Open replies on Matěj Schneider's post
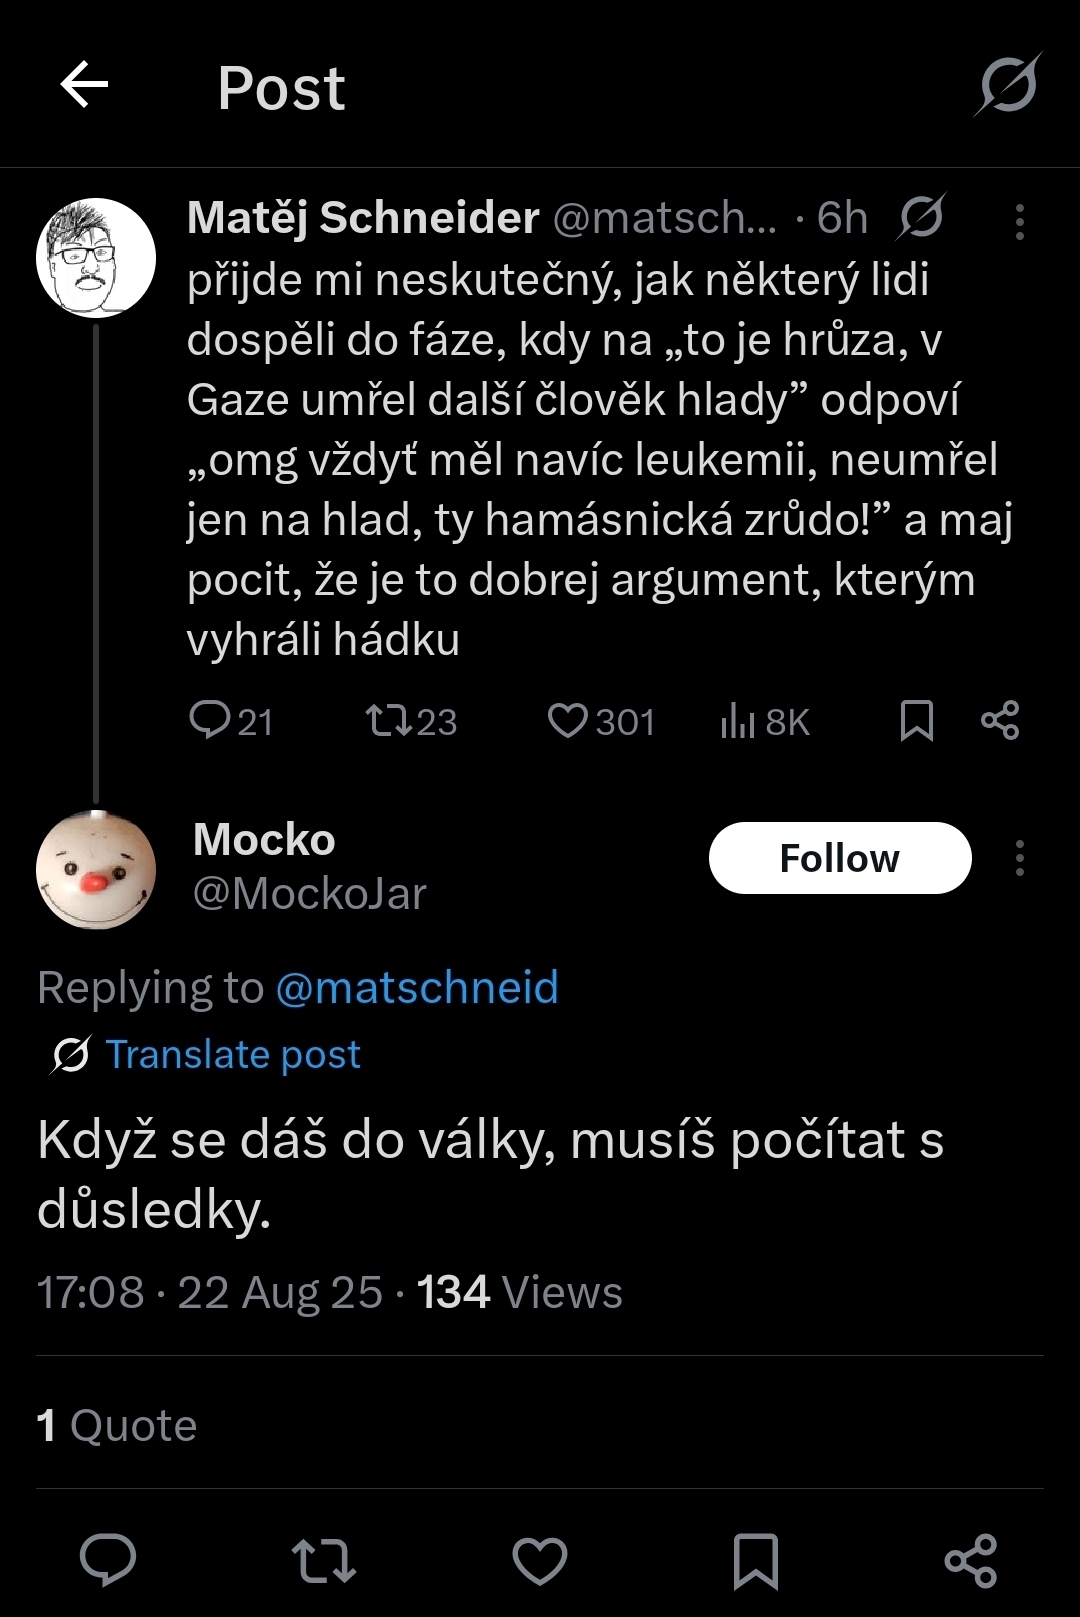Screen dimensions: 1080x1617 (x=230, y=721)
